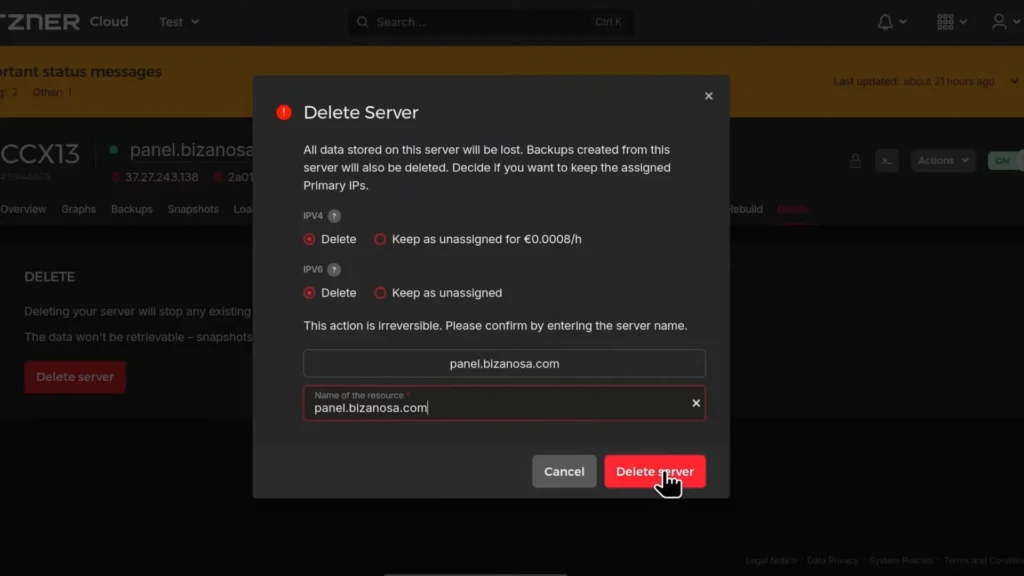Viewport: 1024px width, 576px height.
Task: Open the IPV4 help question mark
Action: pos(335,215)
